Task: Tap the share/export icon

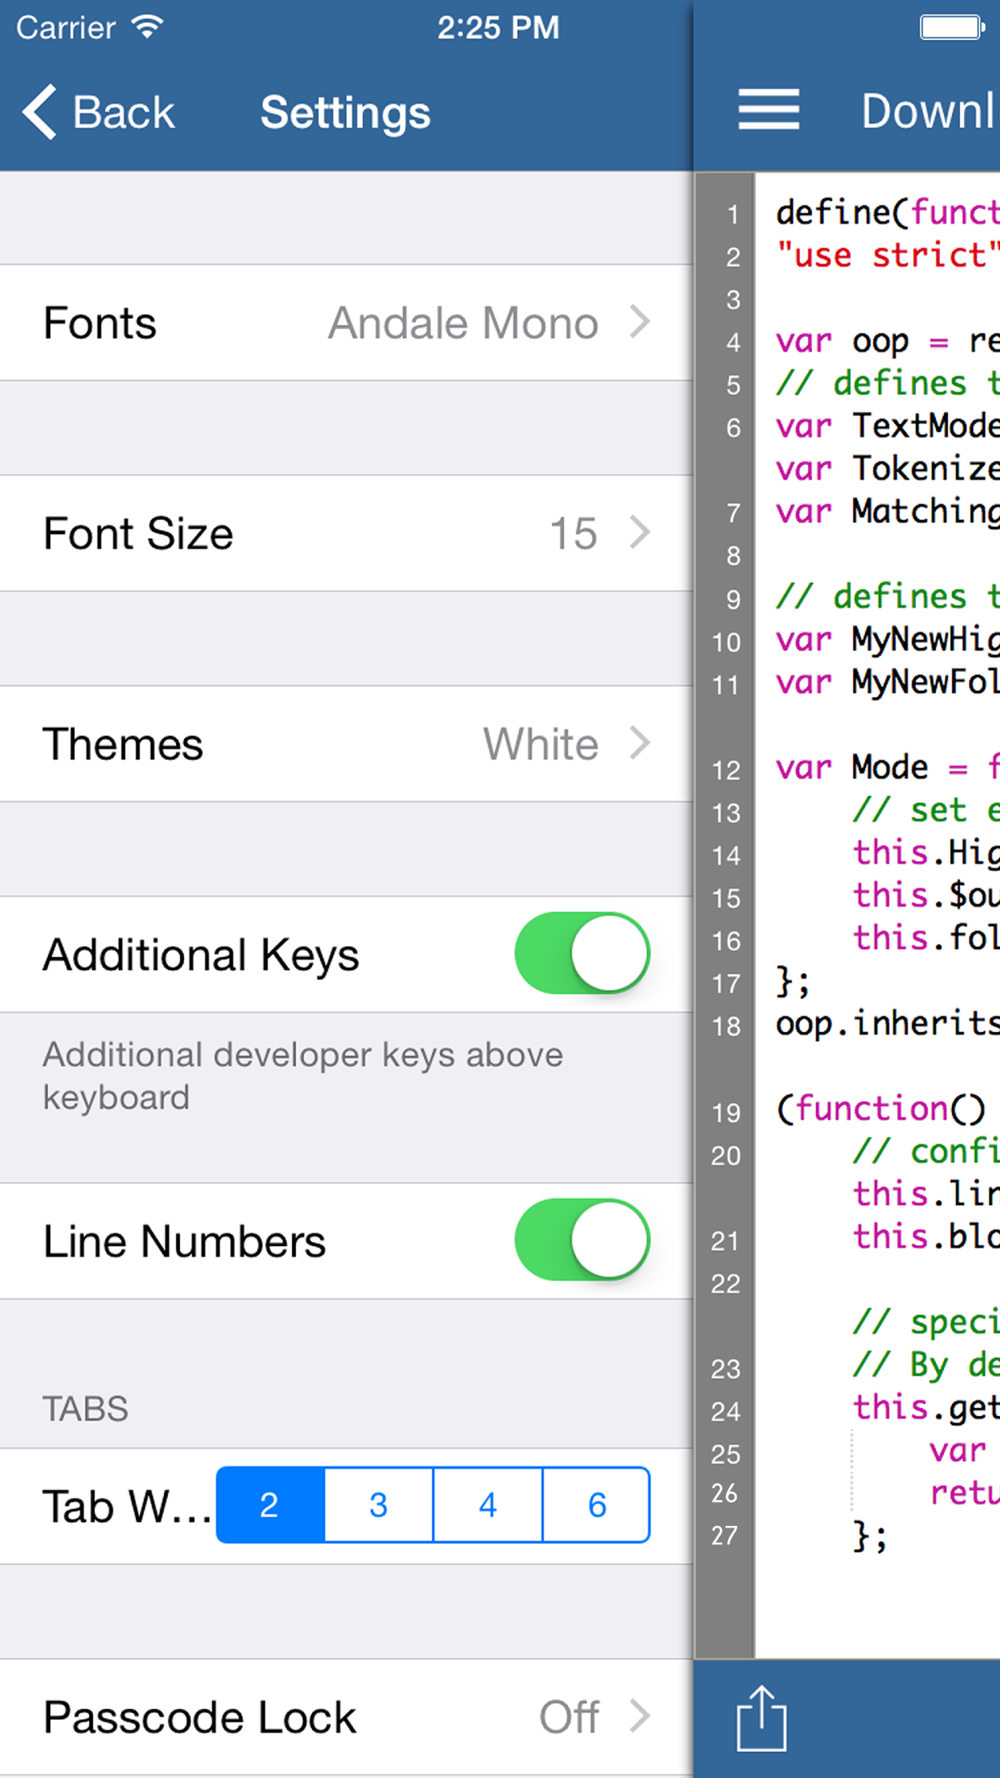Action: (762, 1718)
